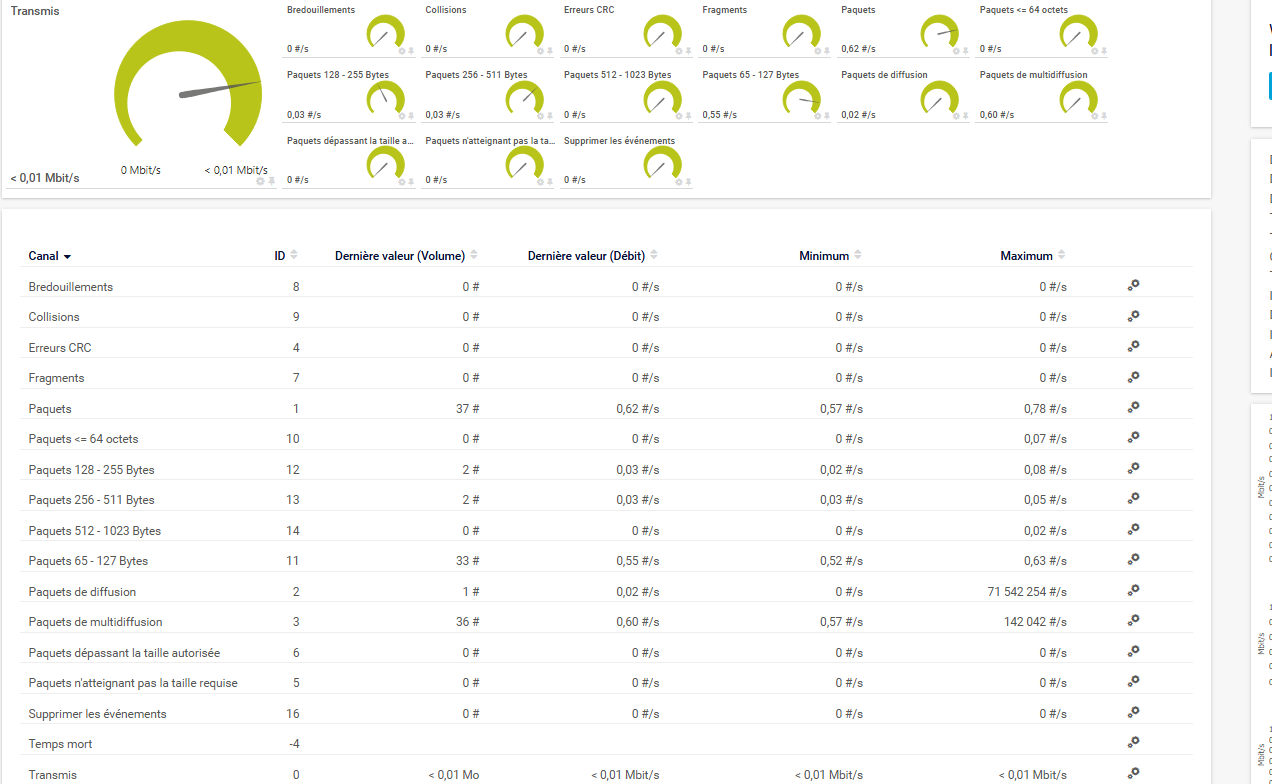The image size is (1272, 784).
Task: Pin the Supprimer les événements gauge
Action: (688, 181)
